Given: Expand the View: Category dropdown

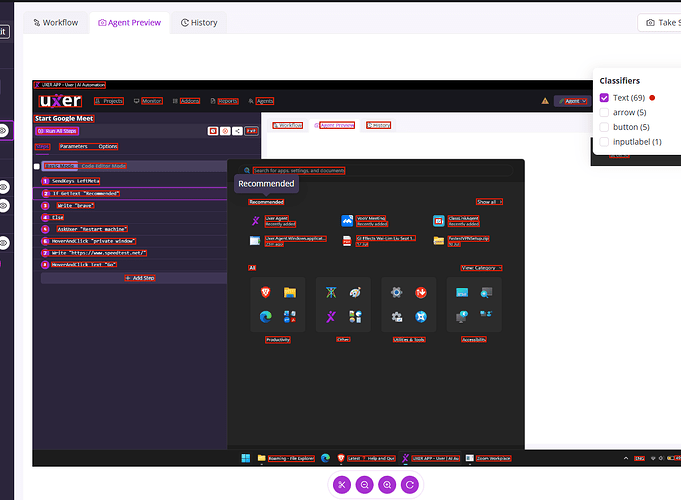Looking at the screenshot, I should pyautogui.click(x=481, y=268).
